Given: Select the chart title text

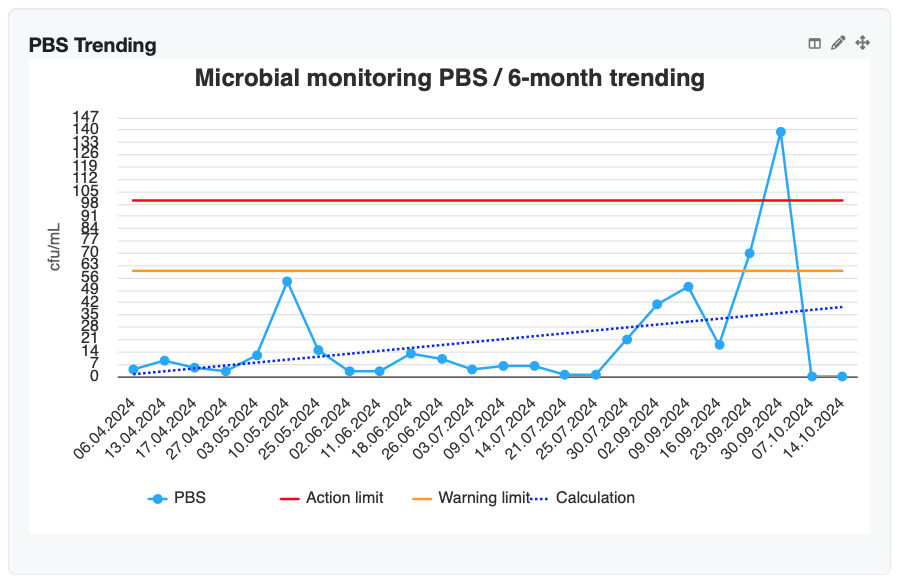Looking at the screenshot, I should coord(450,78).
